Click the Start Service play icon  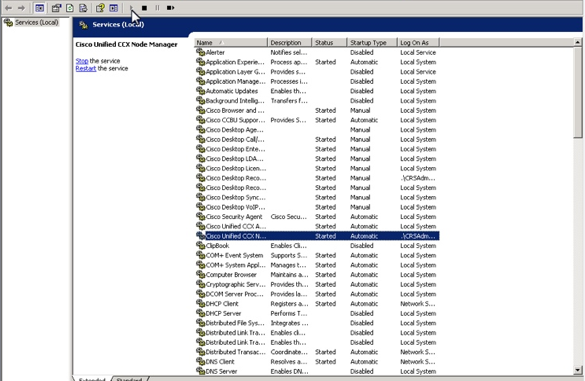(131, 8)
